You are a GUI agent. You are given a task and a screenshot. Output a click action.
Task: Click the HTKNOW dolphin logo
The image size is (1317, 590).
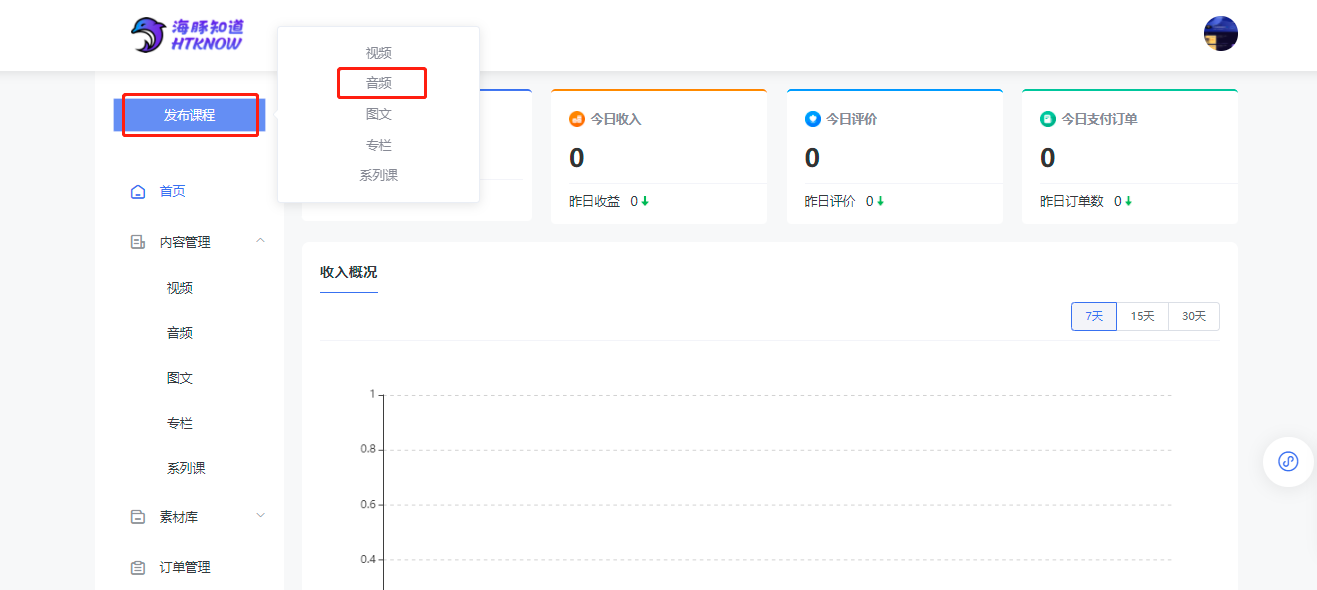pyautogui.click(x=187, y=35)
